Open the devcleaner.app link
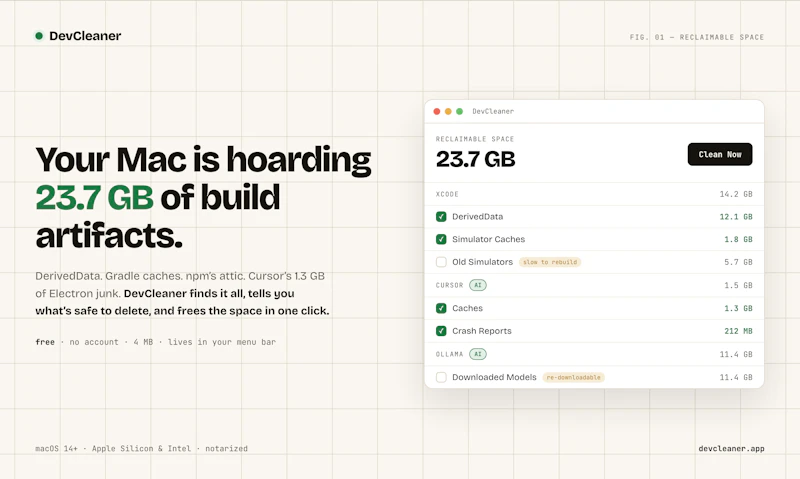This screenshot has height=479, width=800. click(x=731, y=448)
